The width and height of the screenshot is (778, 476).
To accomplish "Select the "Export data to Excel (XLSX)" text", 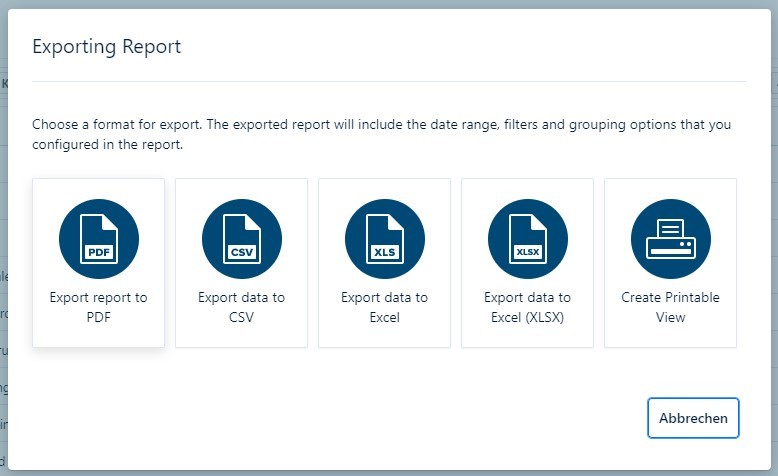I will click(x=528, y=307).
